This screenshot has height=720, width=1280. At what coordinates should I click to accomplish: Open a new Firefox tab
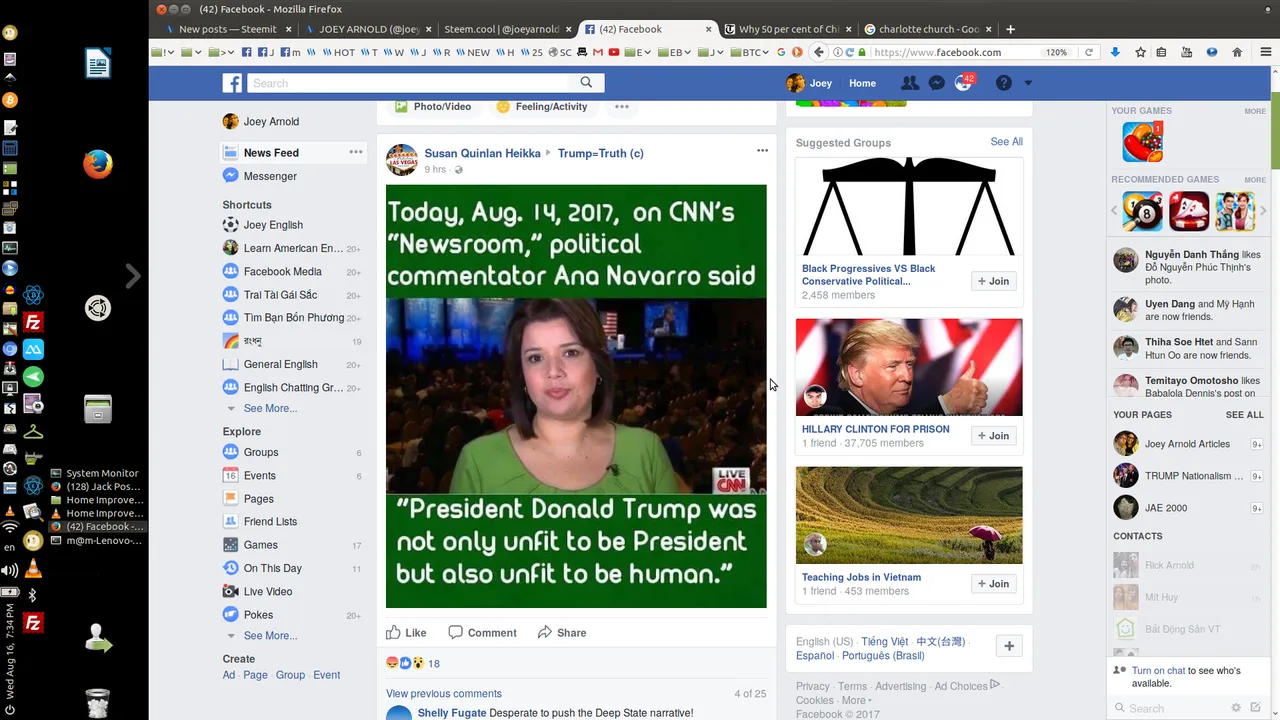pyautogui.click(x=1010, y=29)
